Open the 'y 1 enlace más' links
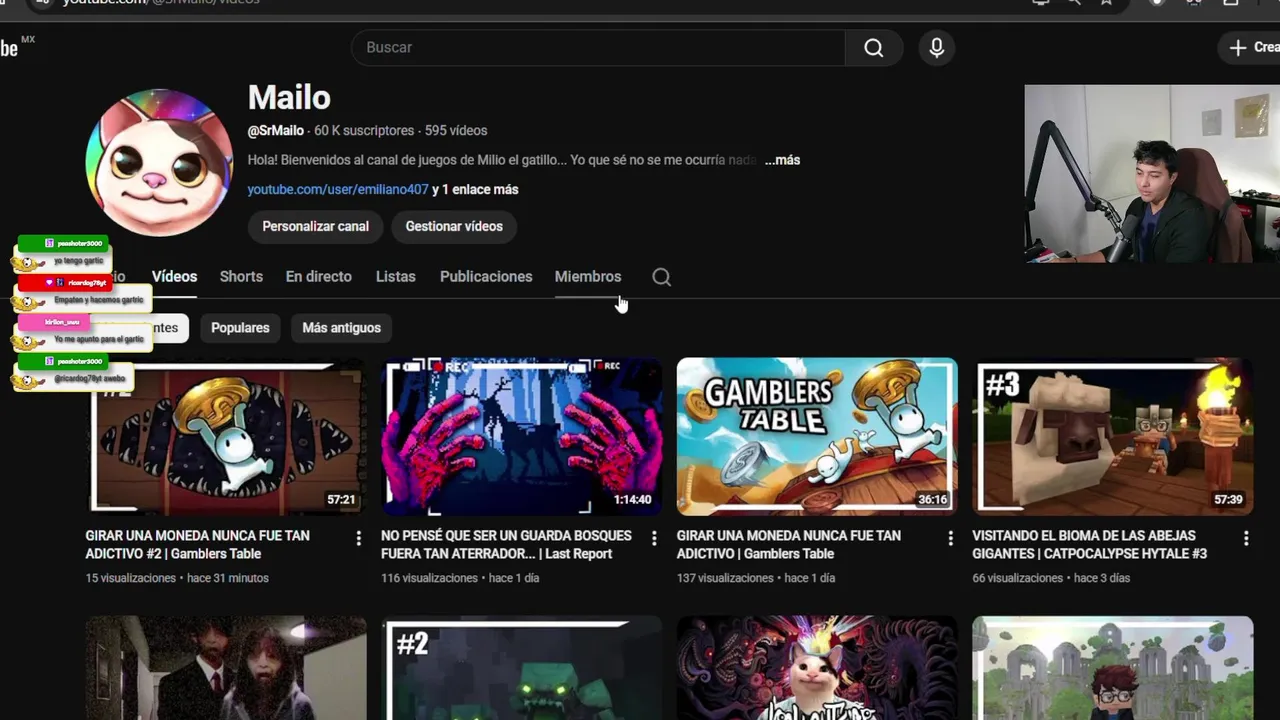The image size is (1280, 720). [x=475, y=189]
